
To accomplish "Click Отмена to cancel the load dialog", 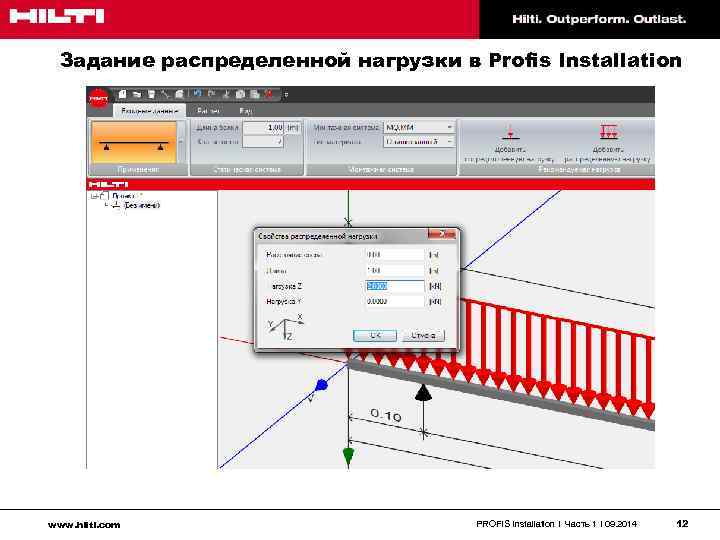I will [423, 336].
